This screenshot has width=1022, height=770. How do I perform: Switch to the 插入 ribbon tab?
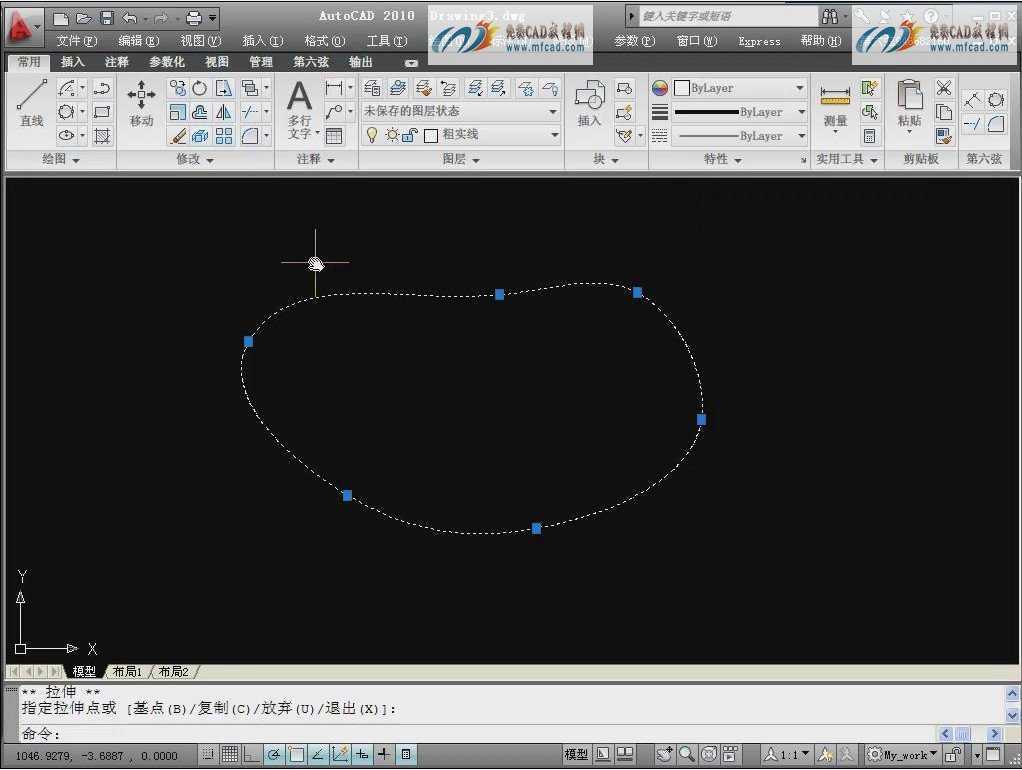coord(72,62)
